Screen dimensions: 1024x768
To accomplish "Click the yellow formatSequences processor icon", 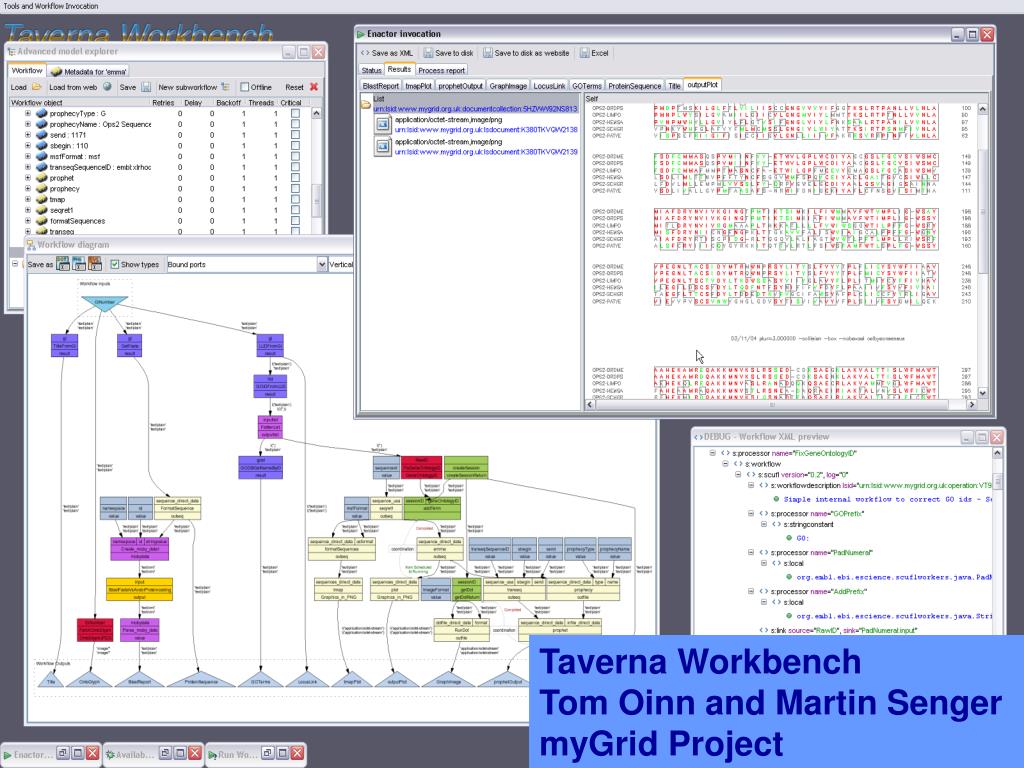I will pos(42,221).
